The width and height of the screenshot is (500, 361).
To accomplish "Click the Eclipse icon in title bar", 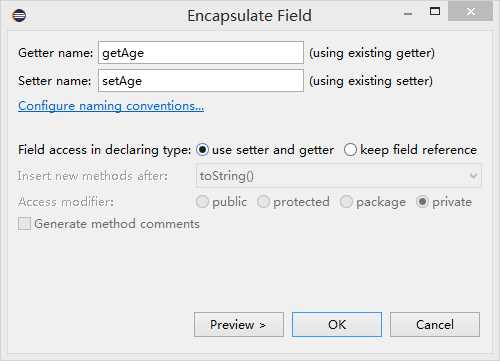I will click(x=19, y=15).
